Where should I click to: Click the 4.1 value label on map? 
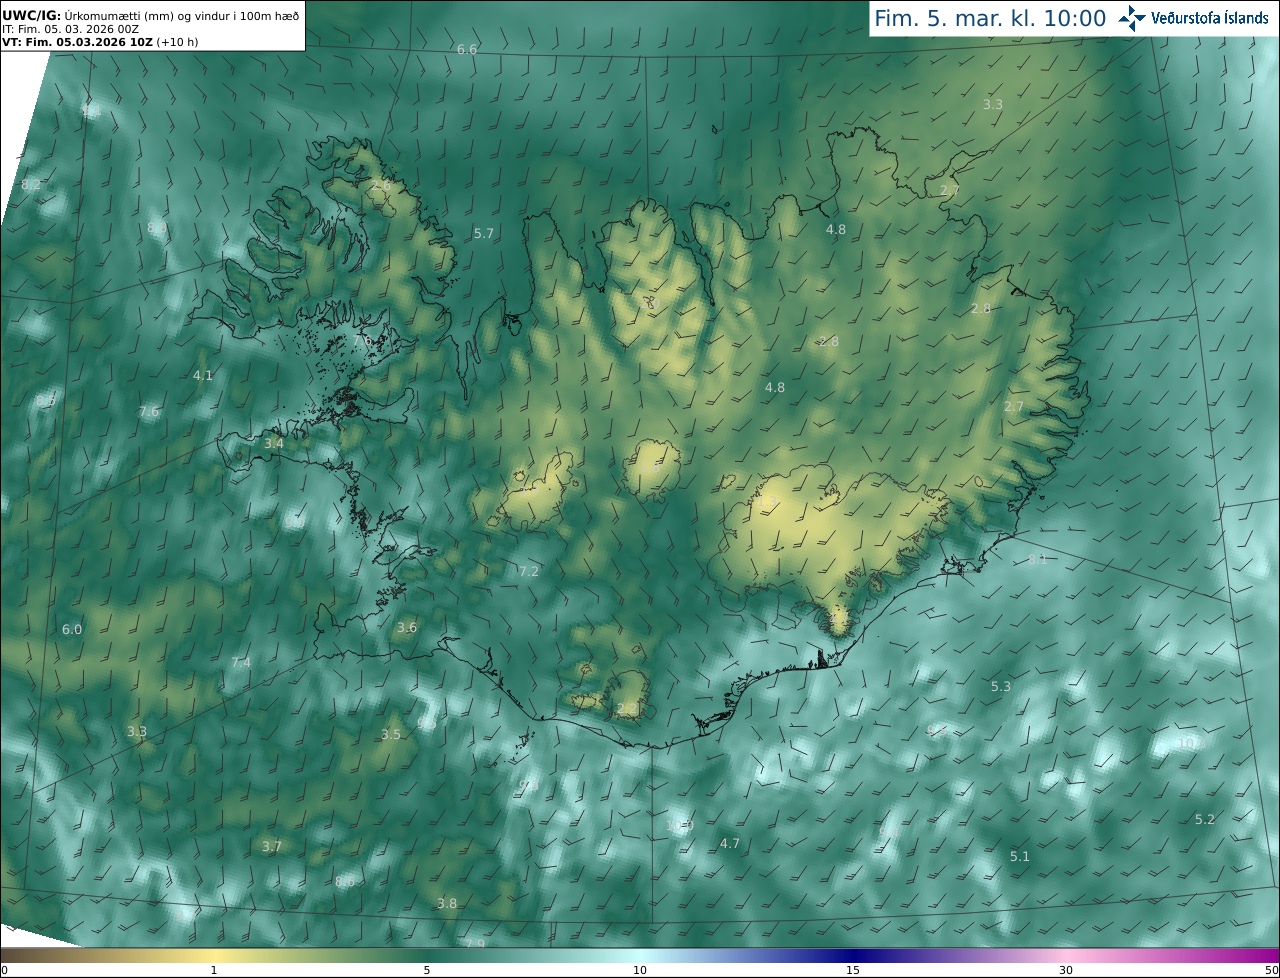[x=203, y=375]
